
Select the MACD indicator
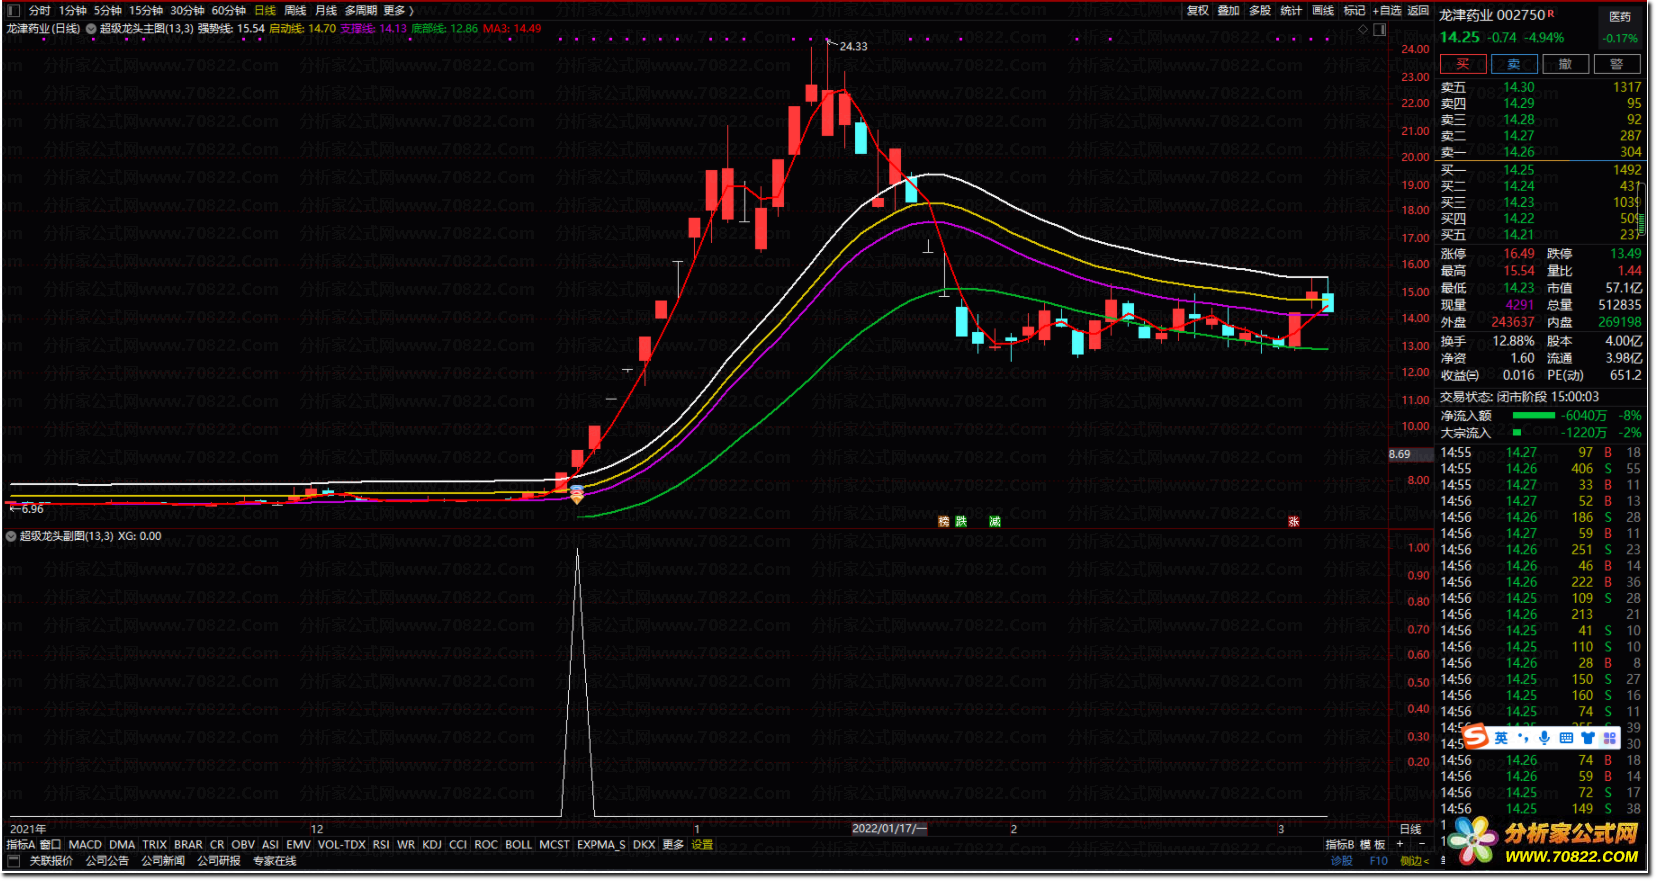point(85,845)
